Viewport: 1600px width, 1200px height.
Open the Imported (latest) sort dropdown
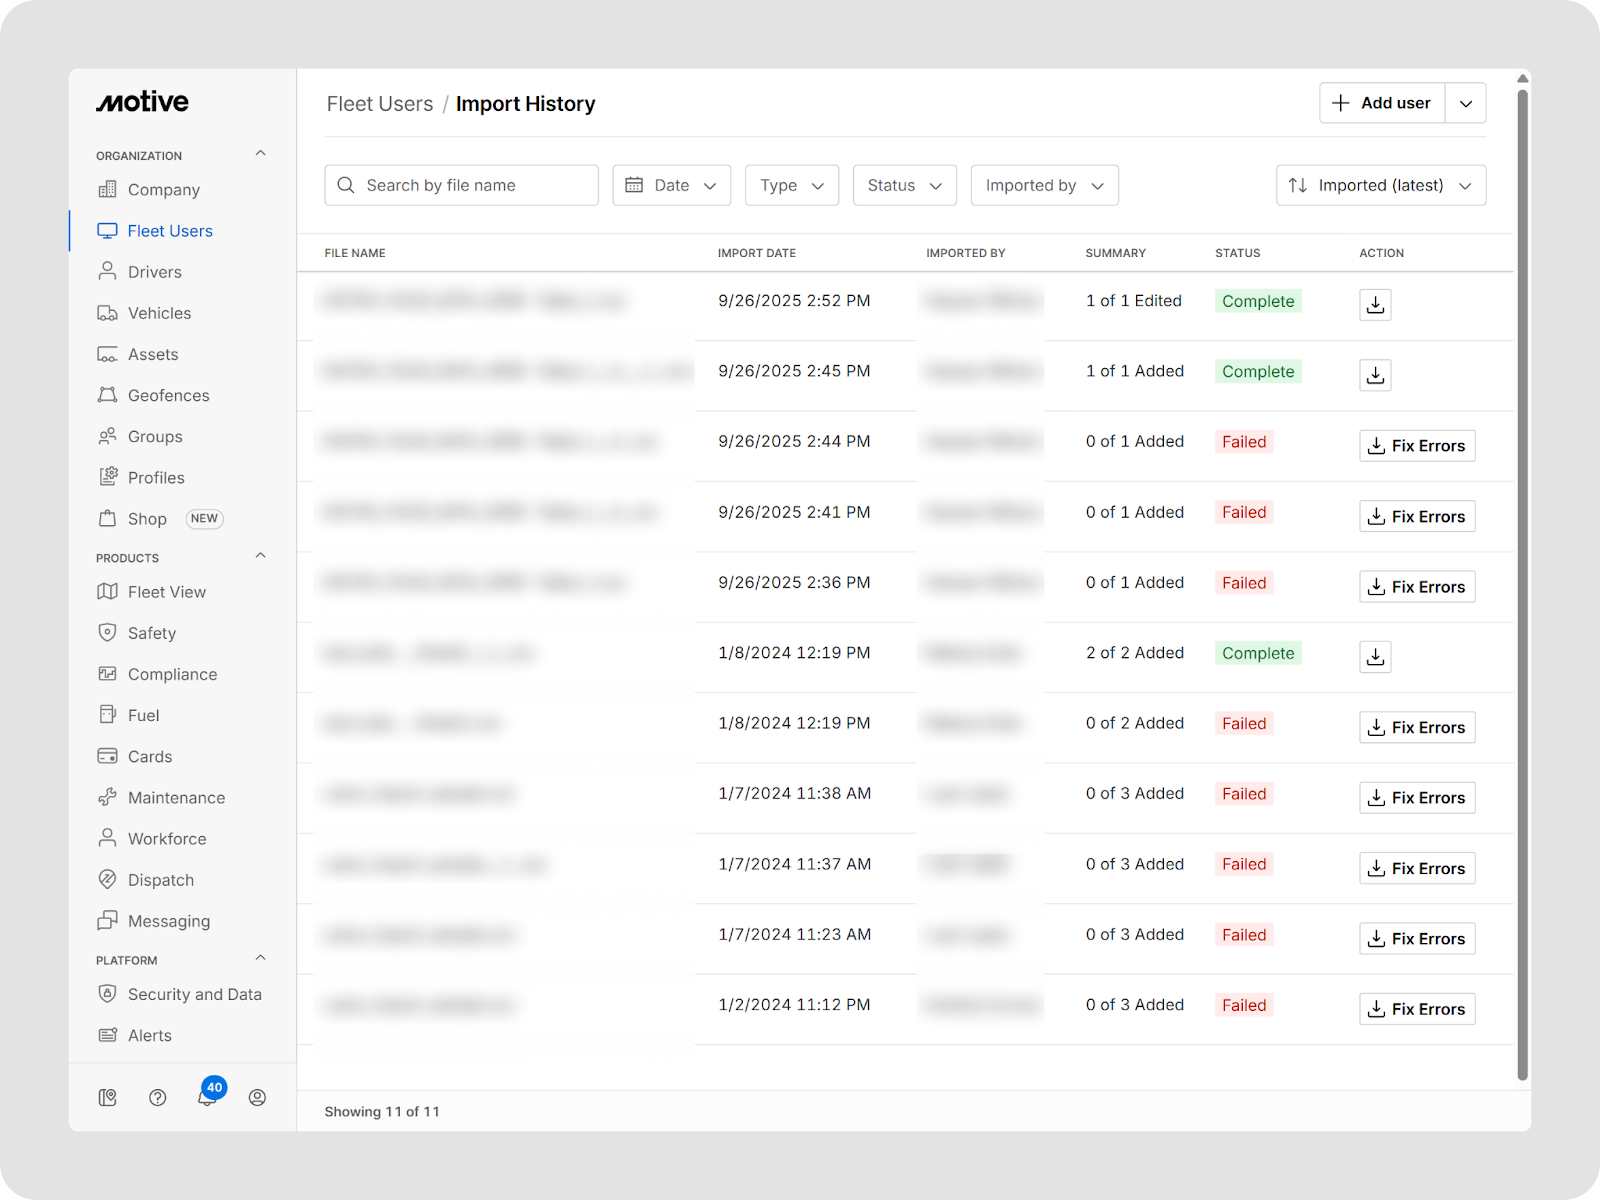pyautogui.click(x=1380, y=185)
